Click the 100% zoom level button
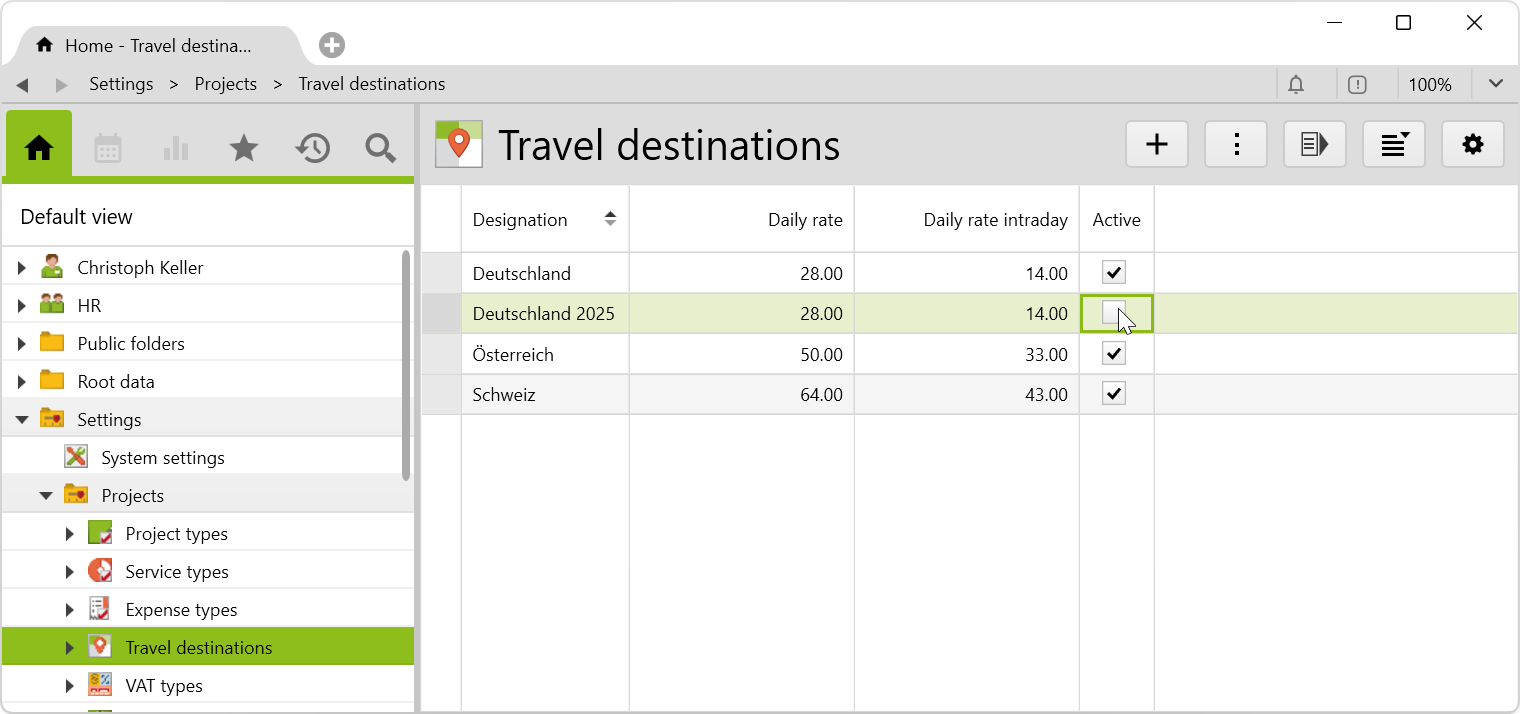 click(1429, 85)
